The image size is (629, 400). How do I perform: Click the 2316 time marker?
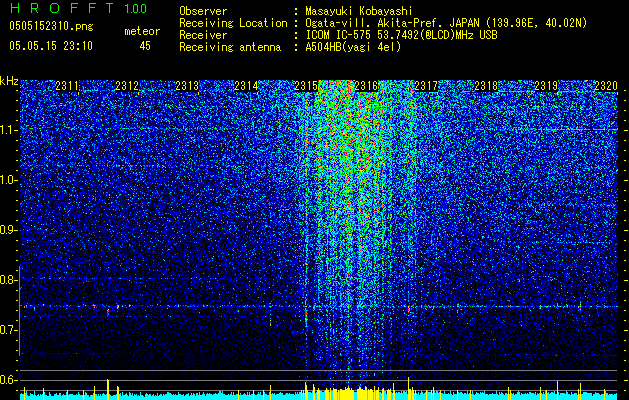(366, 86)
